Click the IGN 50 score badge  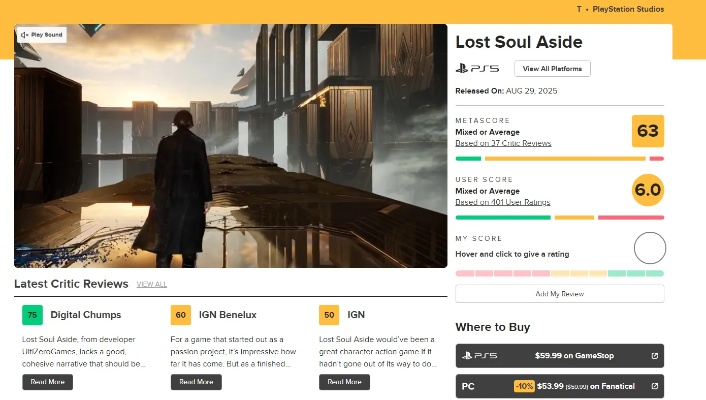pos(329,315)
